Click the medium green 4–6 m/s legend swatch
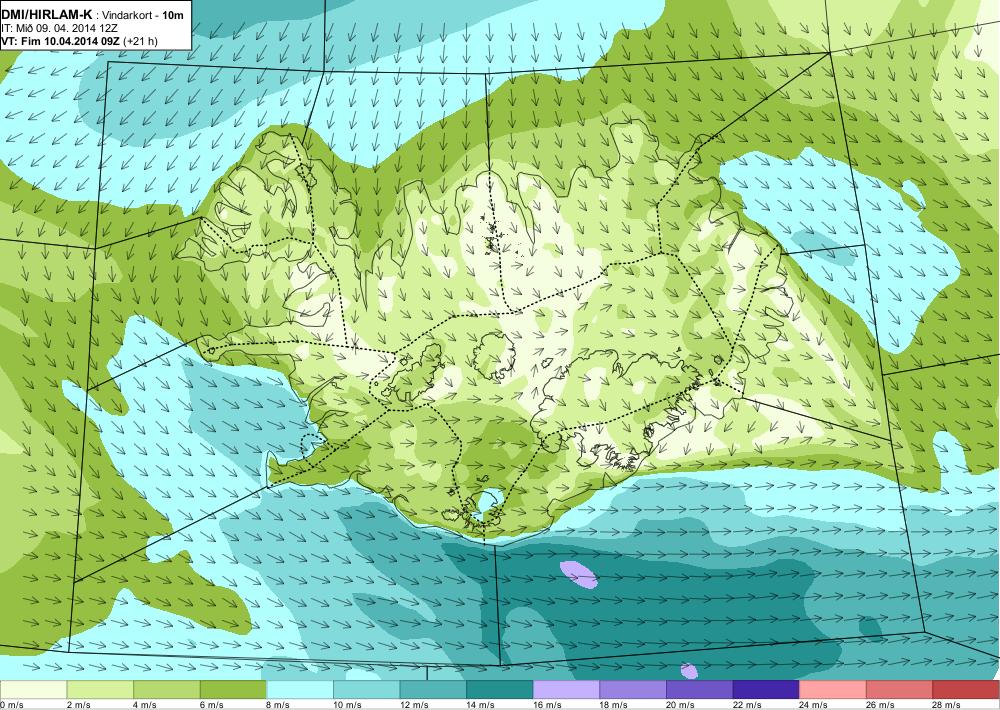The image size is (1000, 710). (x=166, y=690)
